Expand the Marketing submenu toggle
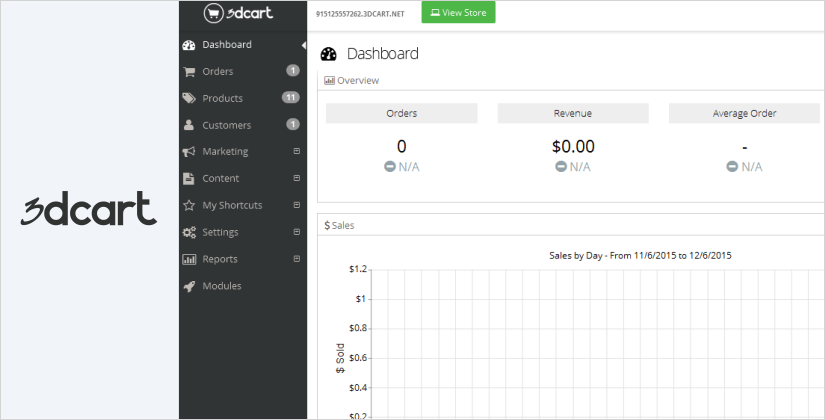Screen dimensions: 825x420 296,152
